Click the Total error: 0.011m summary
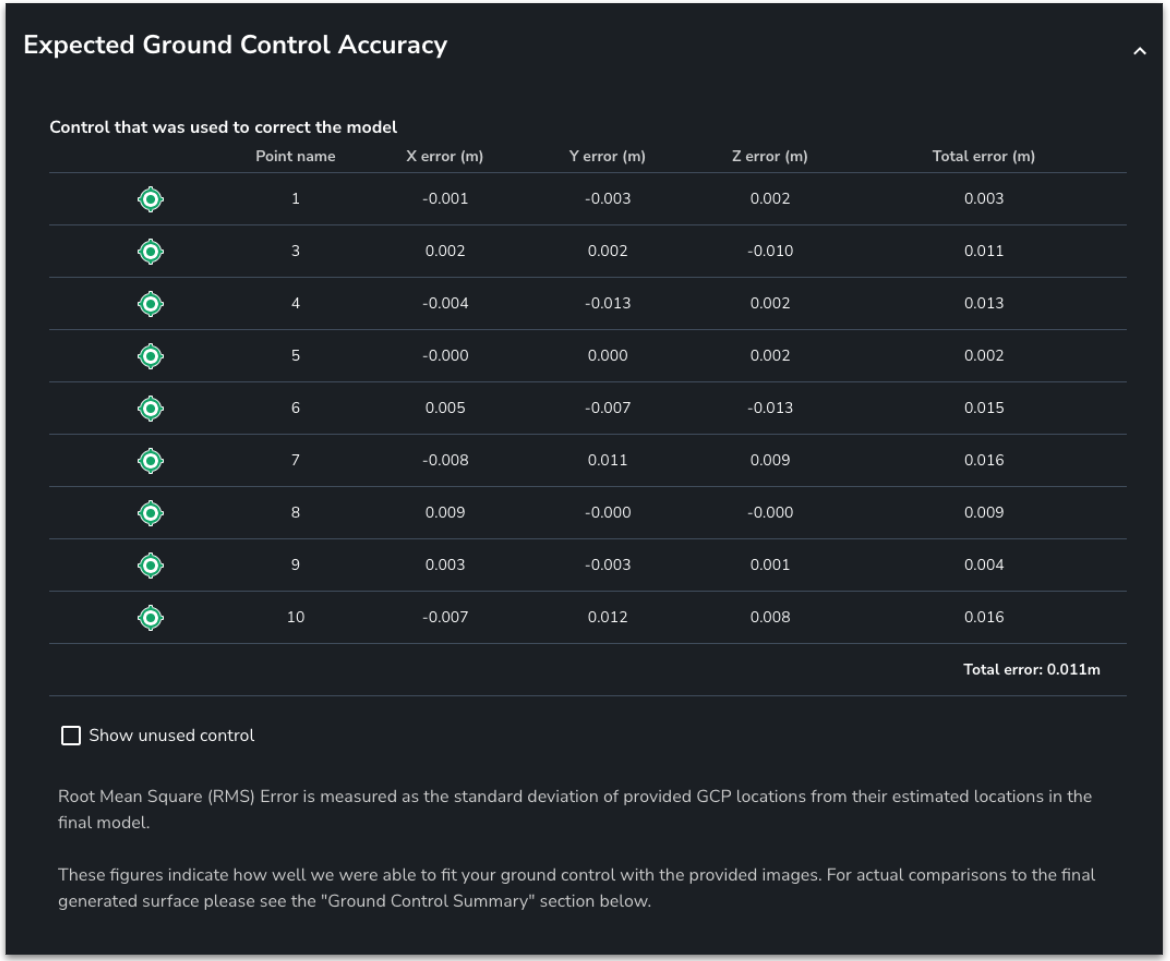The width and height of the screenshot is (1170, 961). 1033,669
